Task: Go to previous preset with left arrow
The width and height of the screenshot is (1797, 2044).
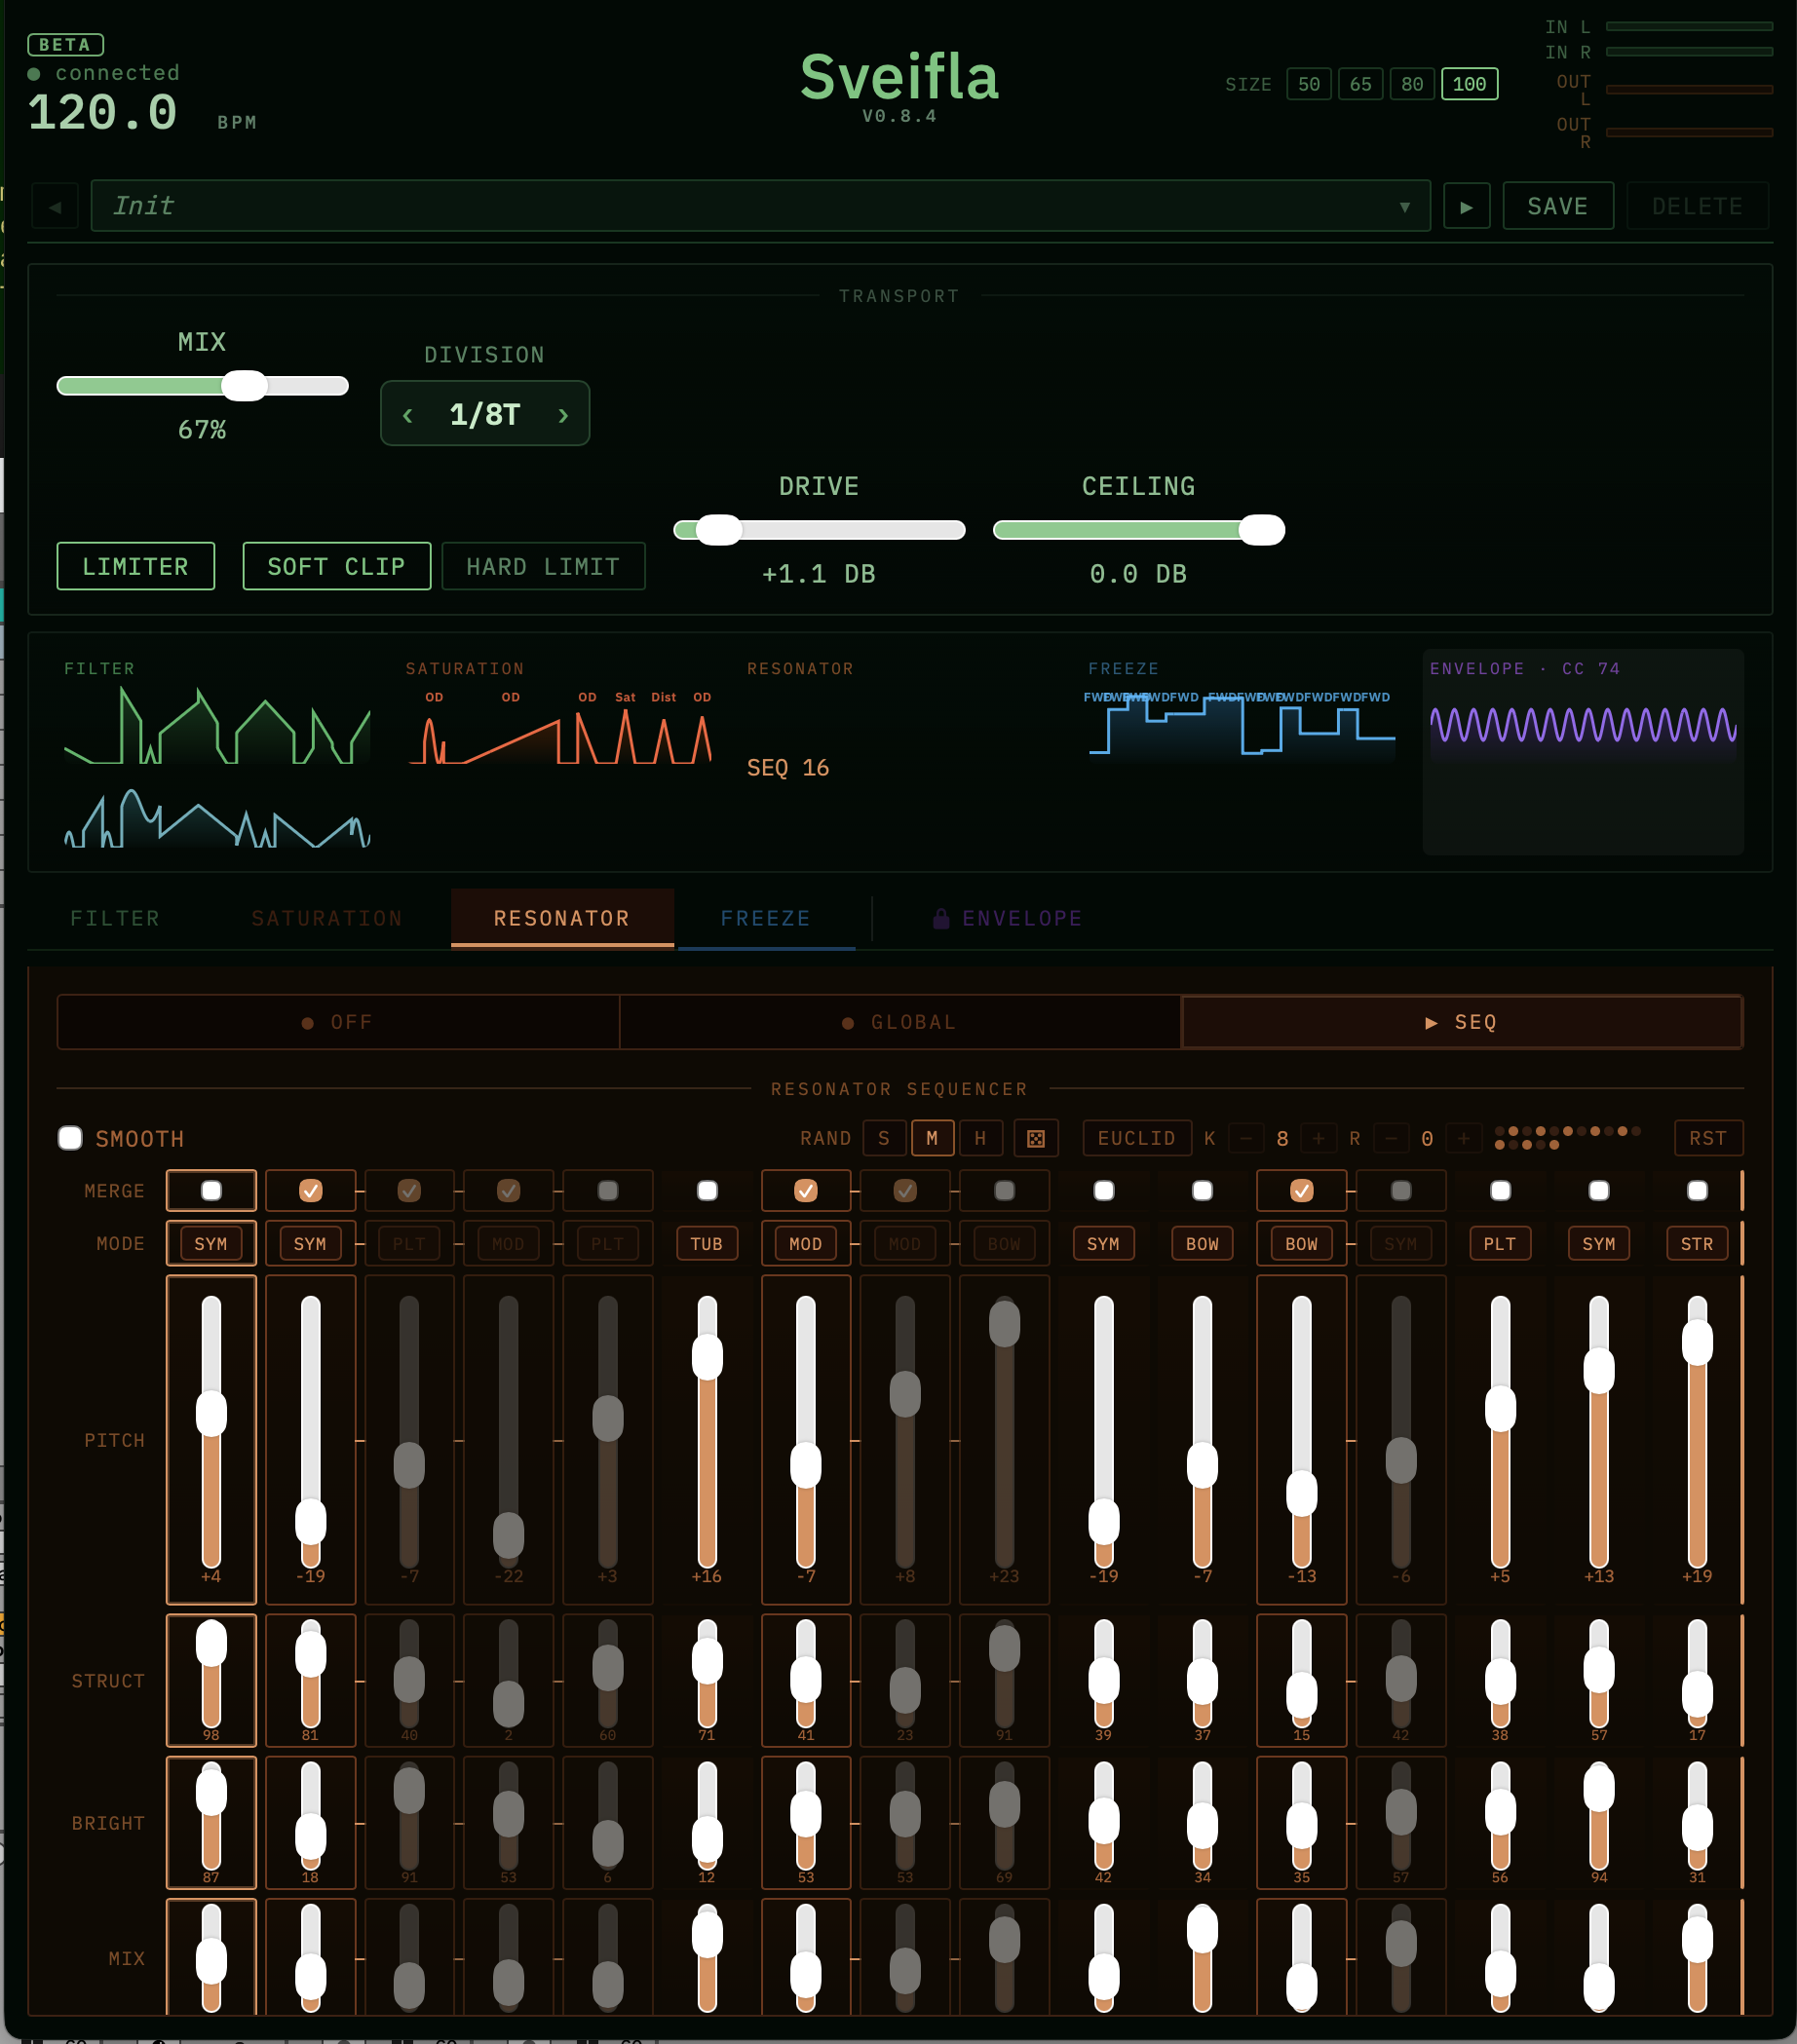Action: [x=55, y=206]
